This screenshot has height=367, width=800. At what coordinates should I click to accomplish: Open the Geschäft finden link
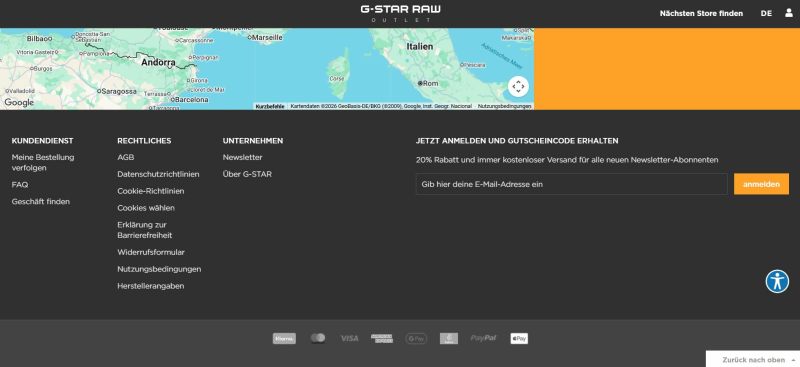41,202
